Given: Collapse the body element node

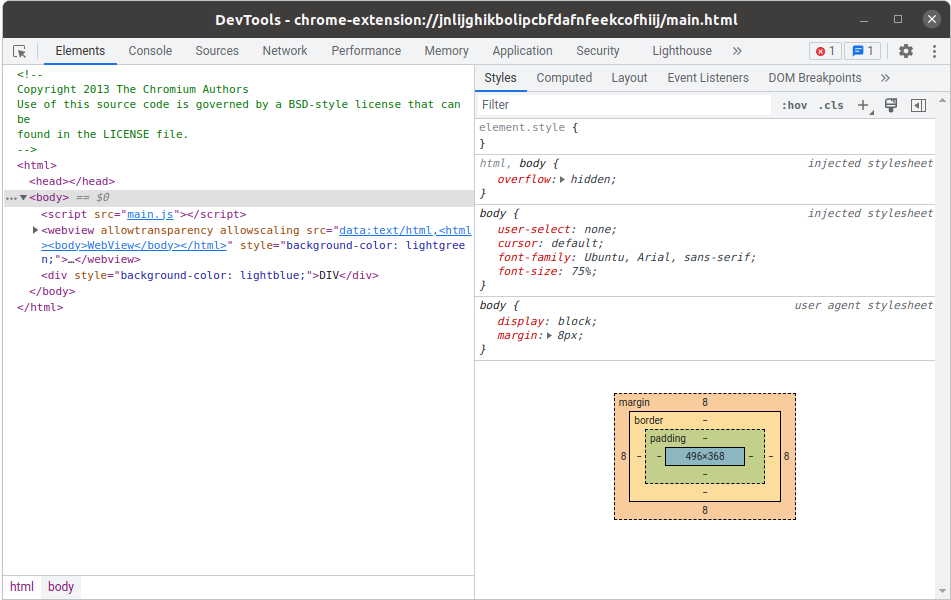Looking at the screenshot, I should (24, 197).
